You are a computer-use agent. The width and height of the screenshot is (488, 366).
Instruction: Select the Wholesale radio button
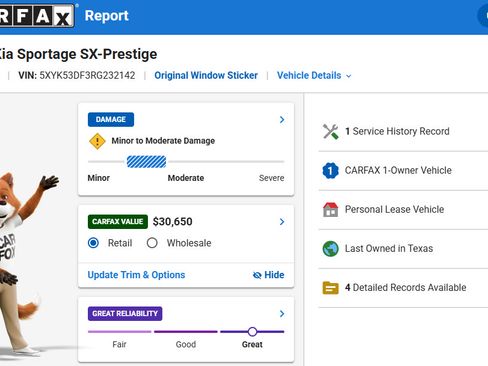tap(152, 243)
